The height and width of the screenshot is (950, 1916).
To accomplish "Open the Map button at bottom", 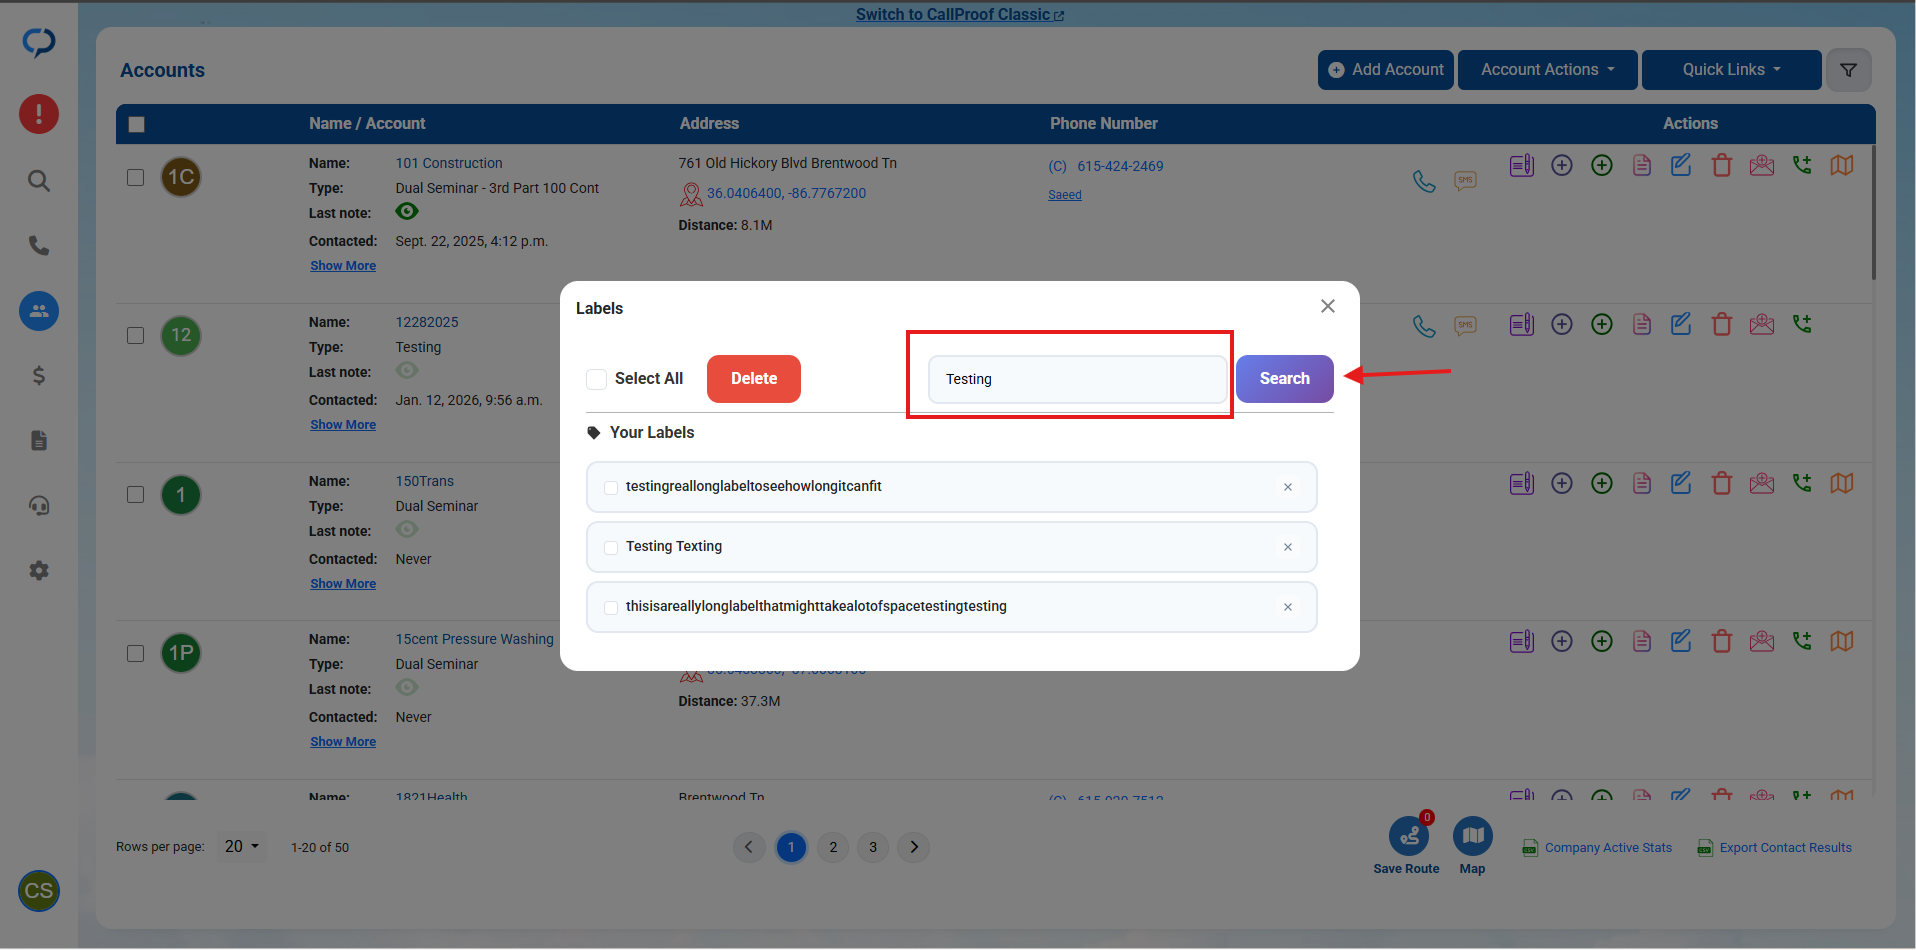I will (x=1472, y=836).
